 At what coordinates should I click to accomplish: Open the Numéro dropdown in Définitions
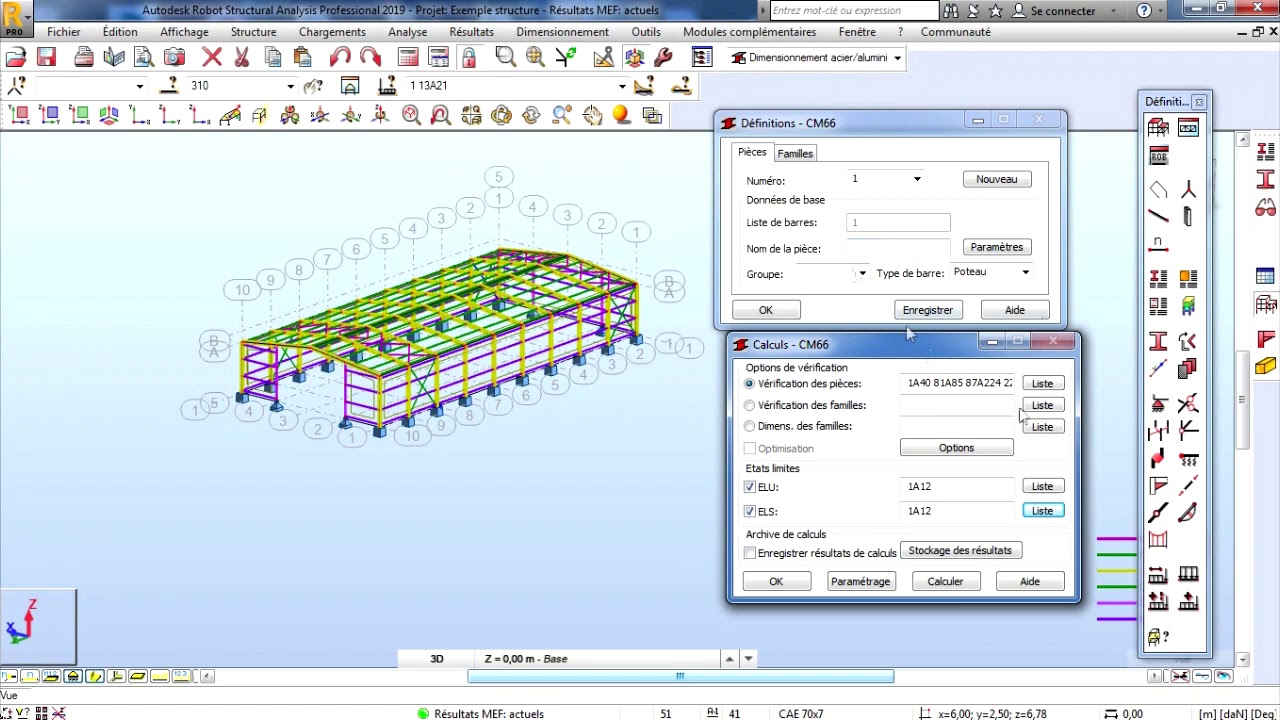[916, 179]
